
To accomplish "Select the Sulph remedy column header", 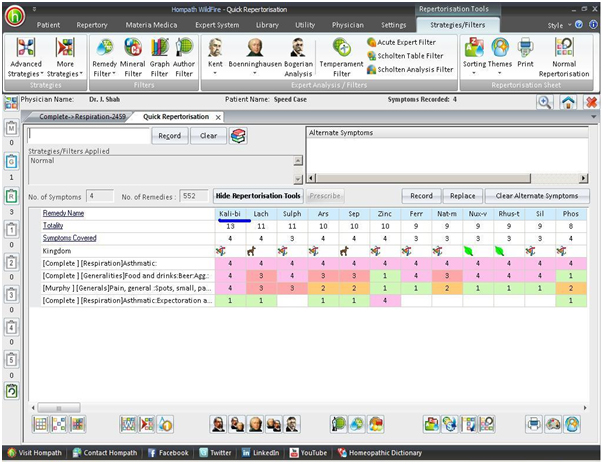I will coord(292,214).
